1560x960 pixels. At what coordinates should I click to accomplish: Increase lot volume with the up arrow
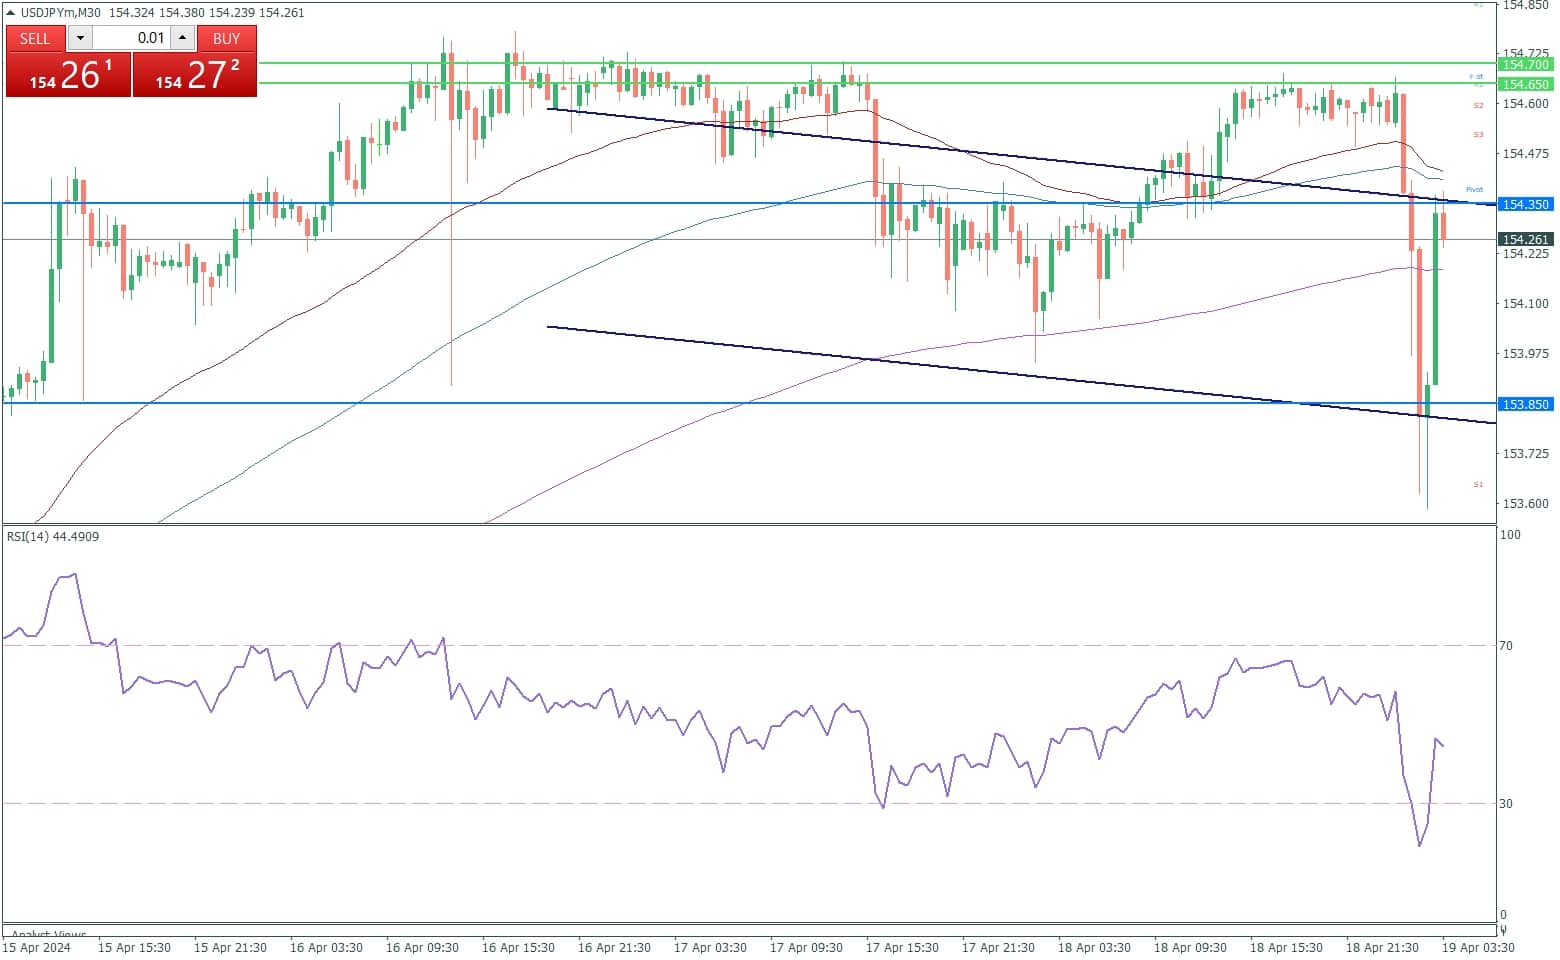(182, 38)
